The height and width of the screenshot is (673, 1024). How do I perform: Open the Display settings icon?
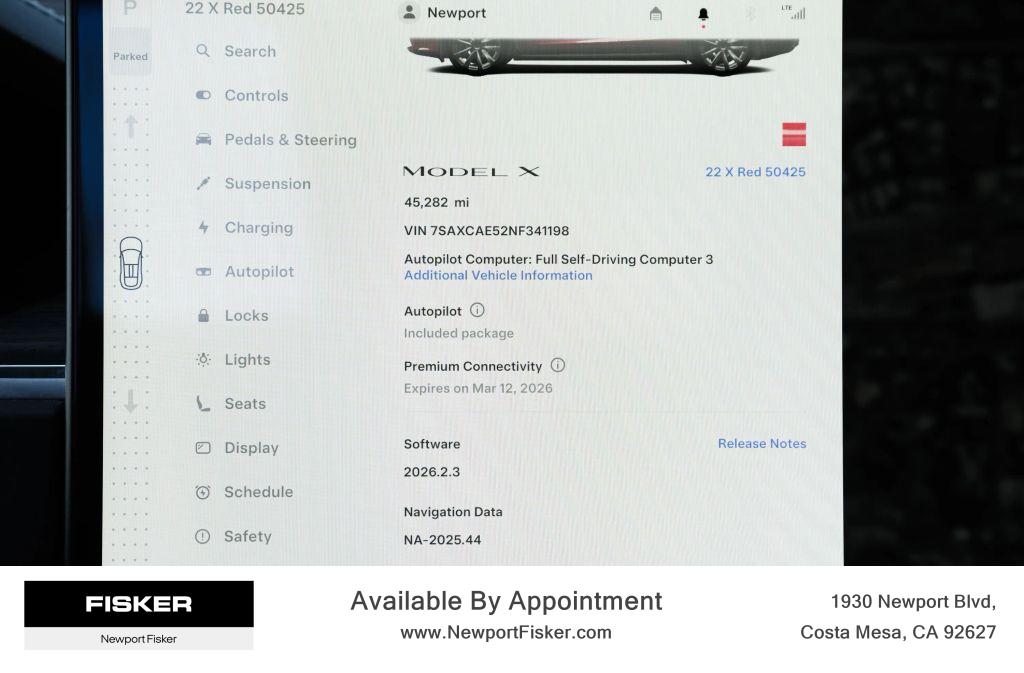click(x=203, y=448)
